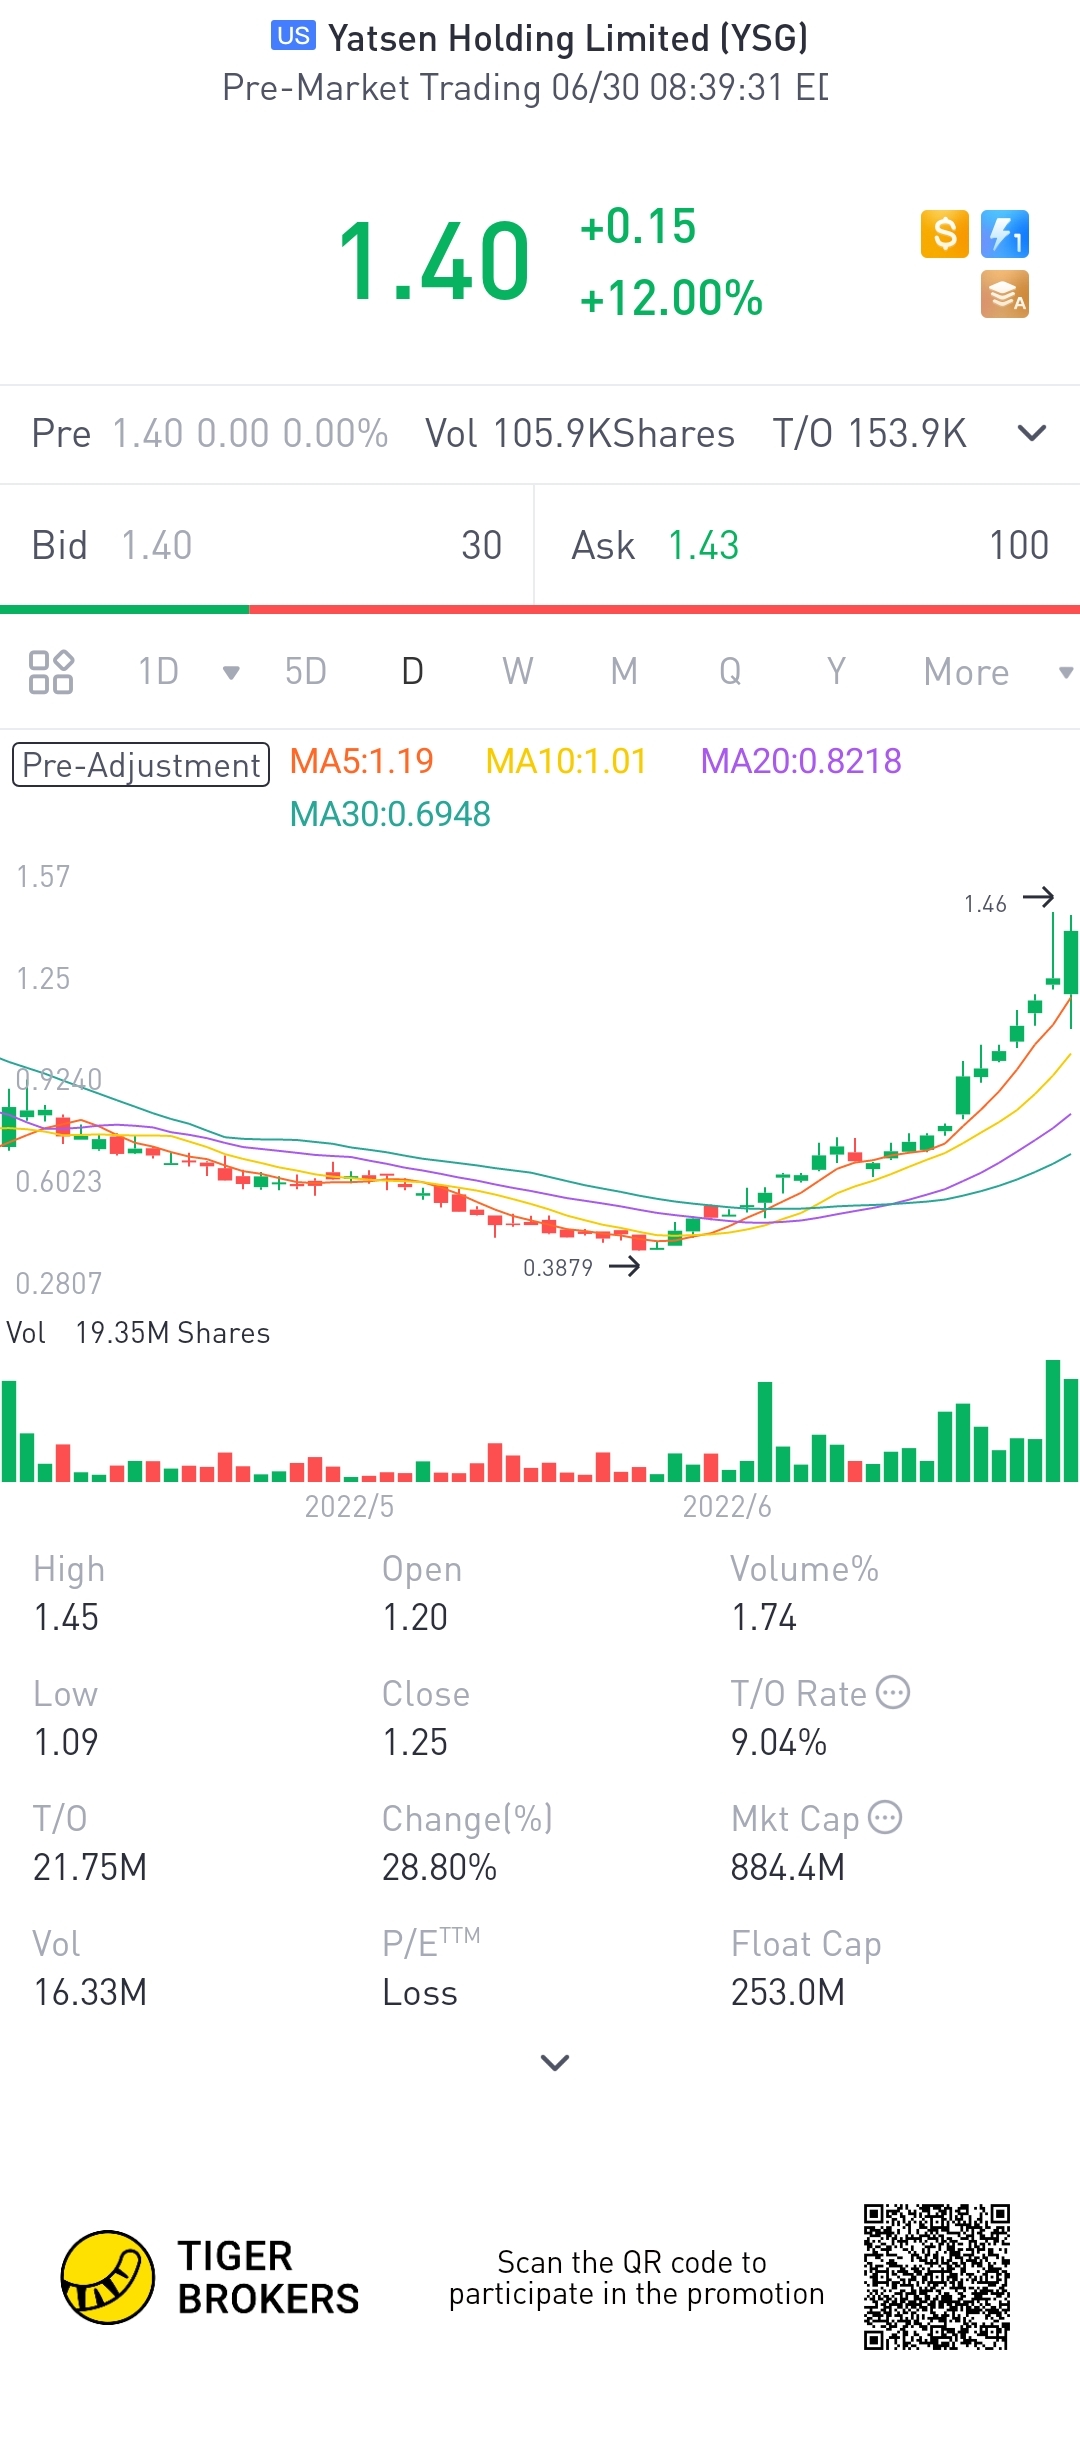Screen dimensions: 1080x2450
Task: Toggle the Pre-Adjustment button
Action: 141,765
